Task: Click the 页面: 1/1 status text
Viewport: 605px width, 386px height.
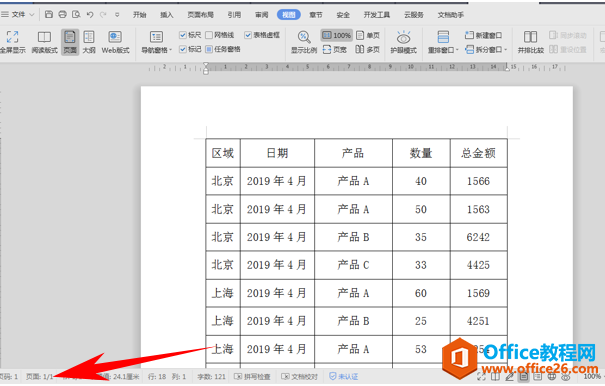Action: point(39,376)
